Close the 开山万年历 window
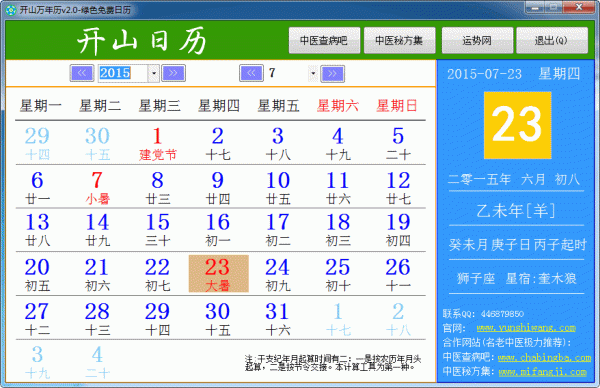The width and height of the screenshot is (600, 388). (579, 7)
